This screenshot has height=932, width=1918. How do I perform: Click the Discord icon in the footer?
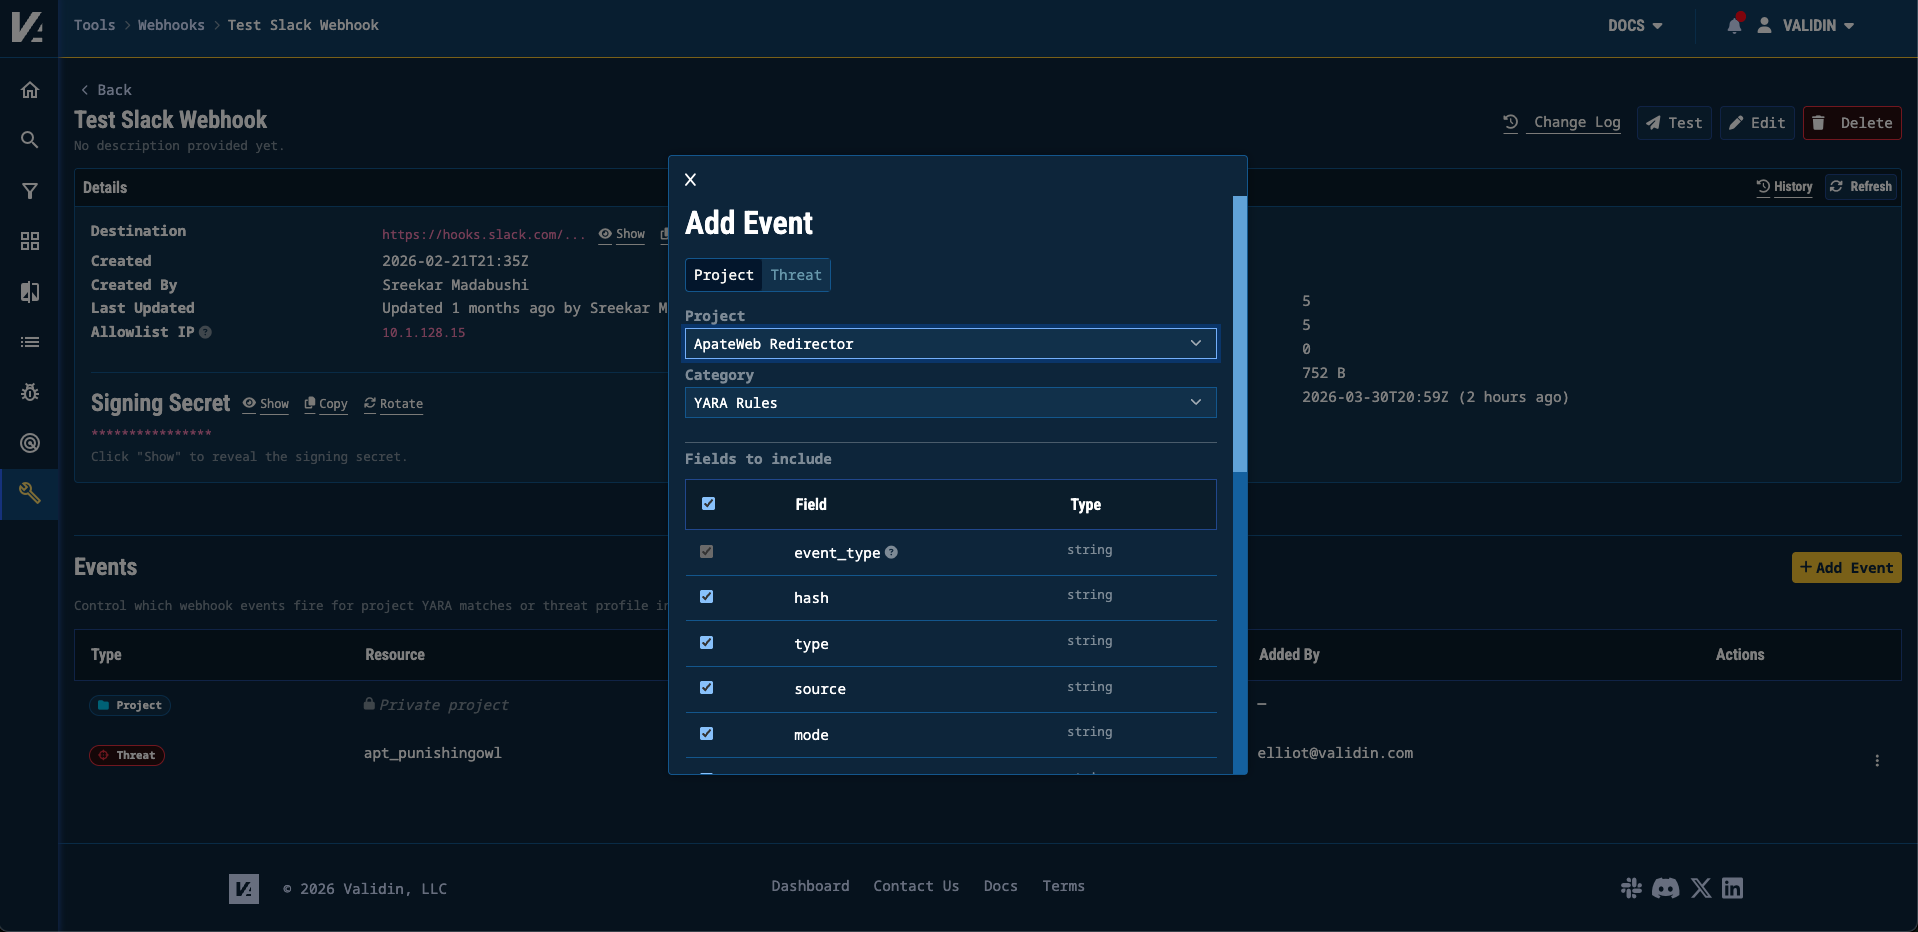pos(1666,888)
